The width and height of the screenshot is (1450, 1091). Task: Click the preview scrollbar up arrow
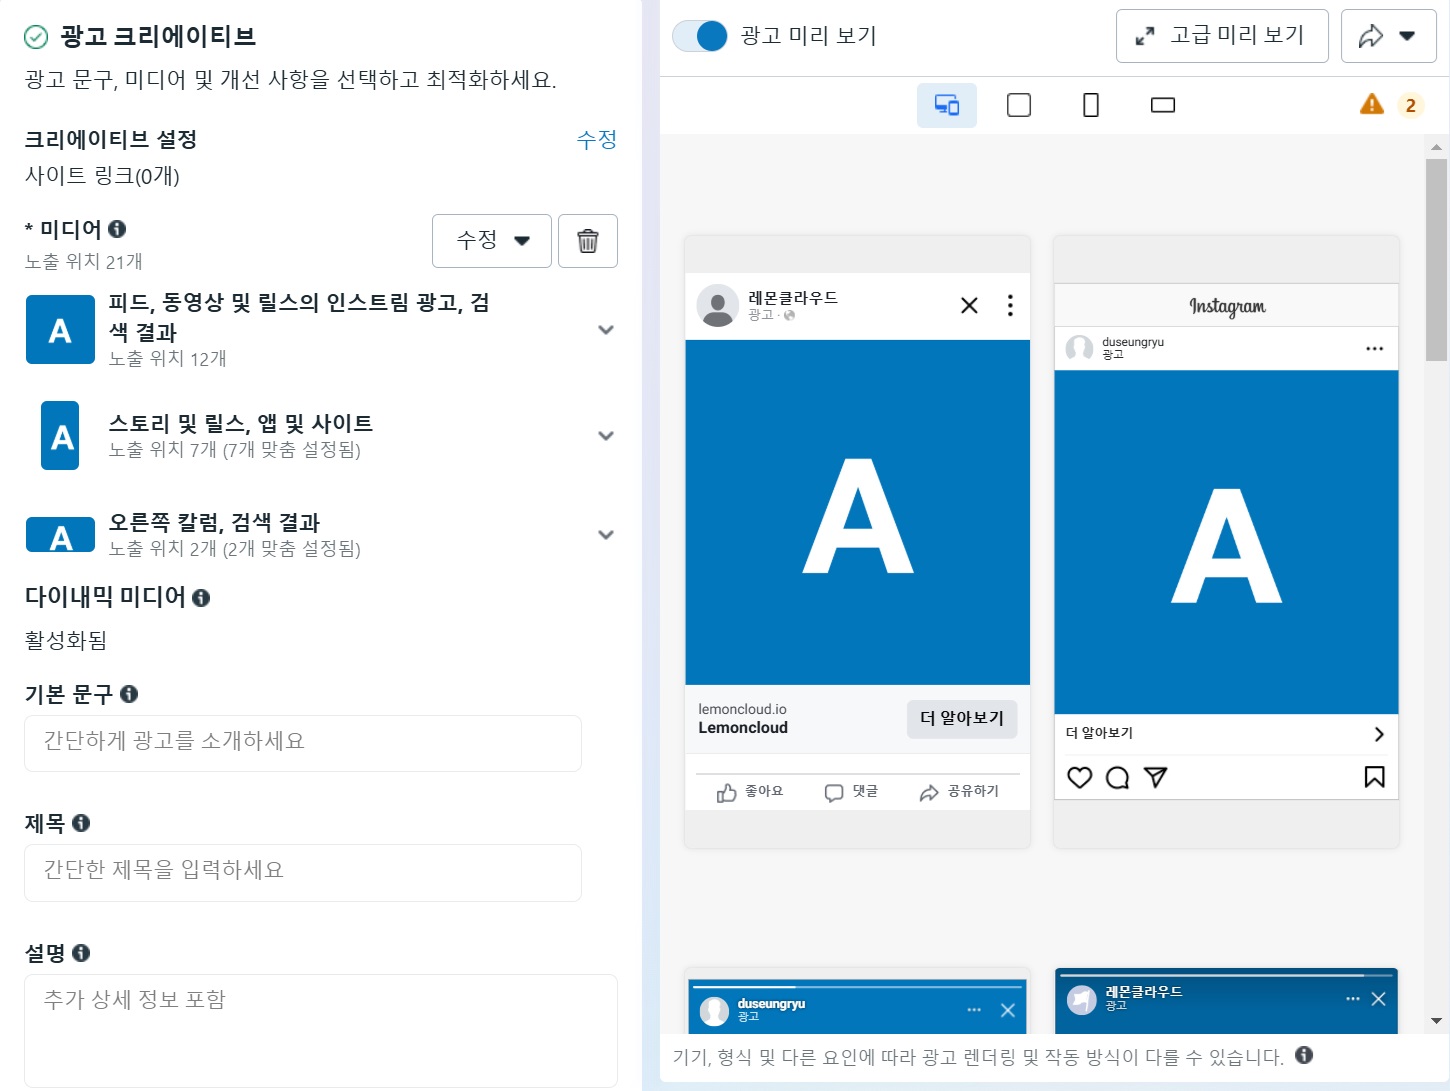click(1437, 147)
